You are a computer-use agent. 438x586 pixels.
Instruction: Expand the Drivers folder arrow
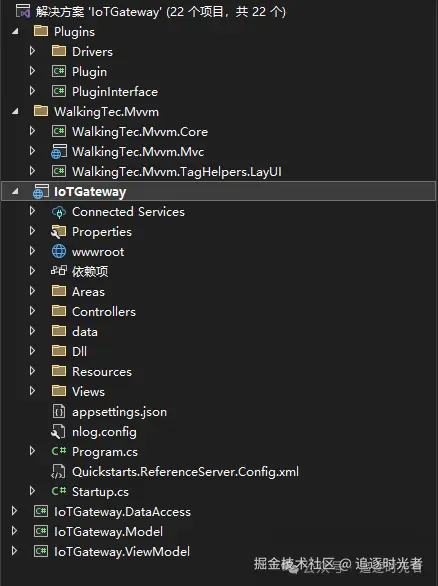33,51
